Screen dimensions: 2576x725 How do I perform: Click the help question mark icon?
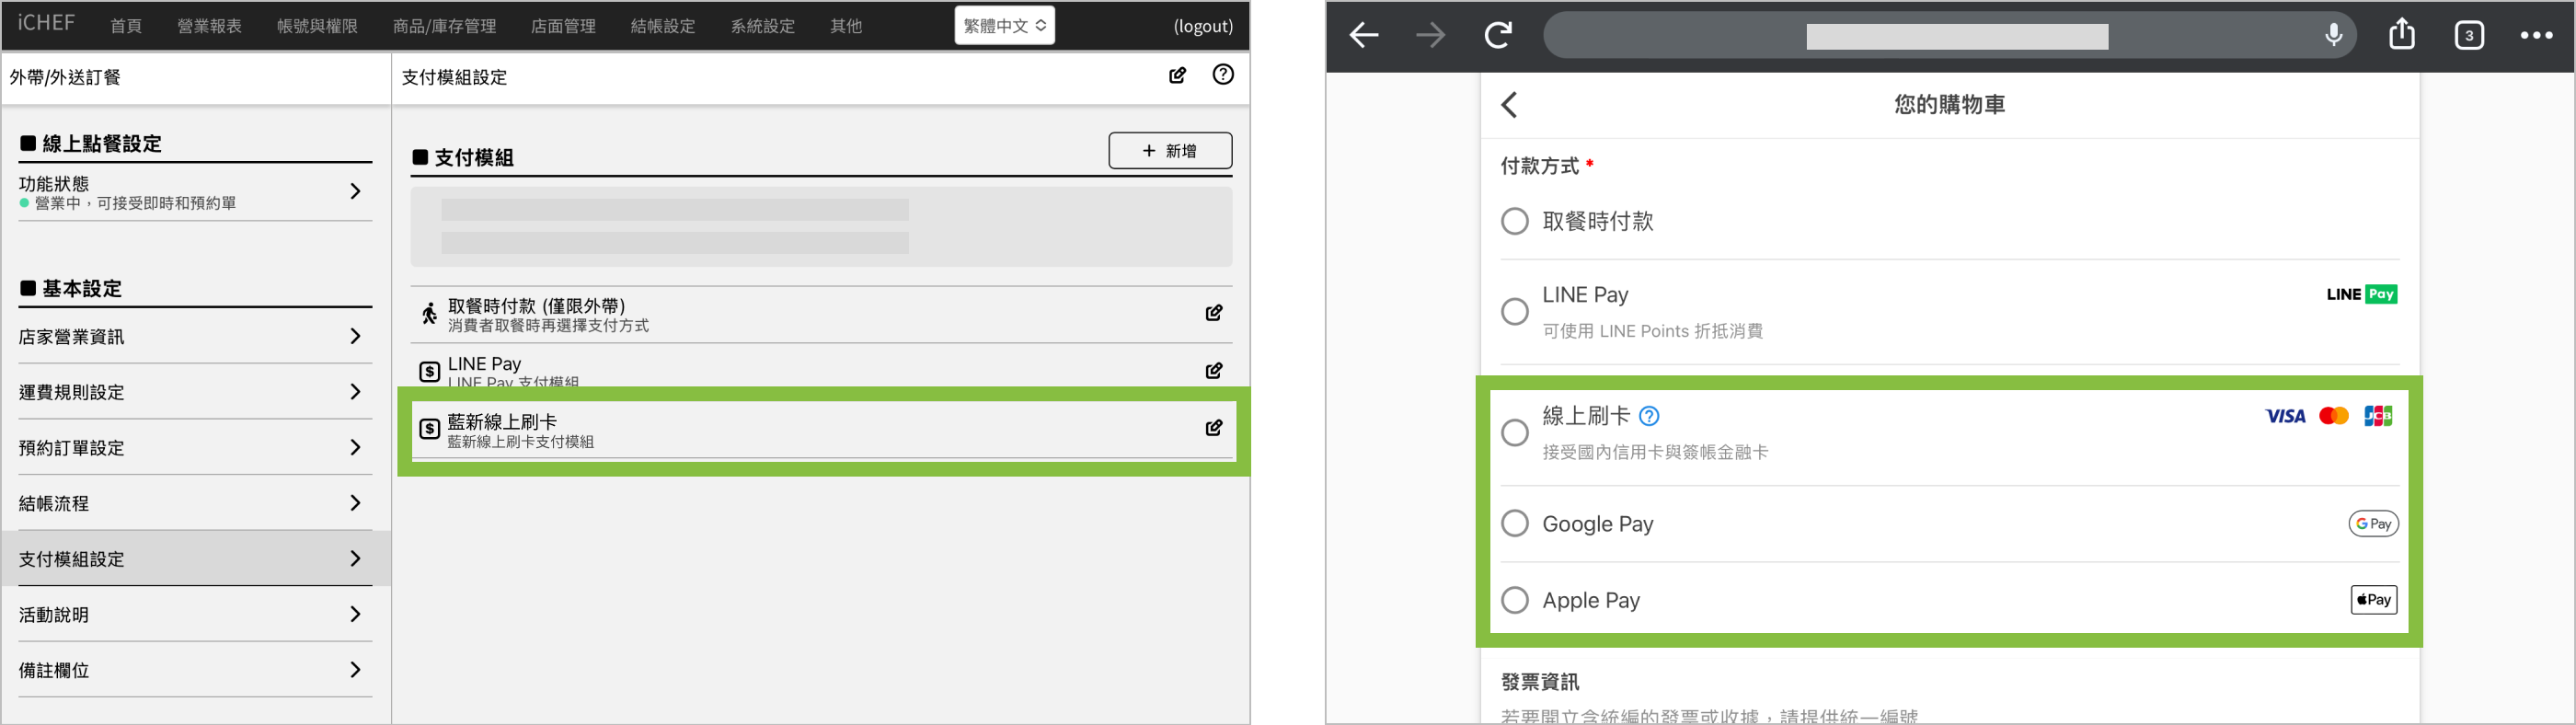pos(1222,75)
